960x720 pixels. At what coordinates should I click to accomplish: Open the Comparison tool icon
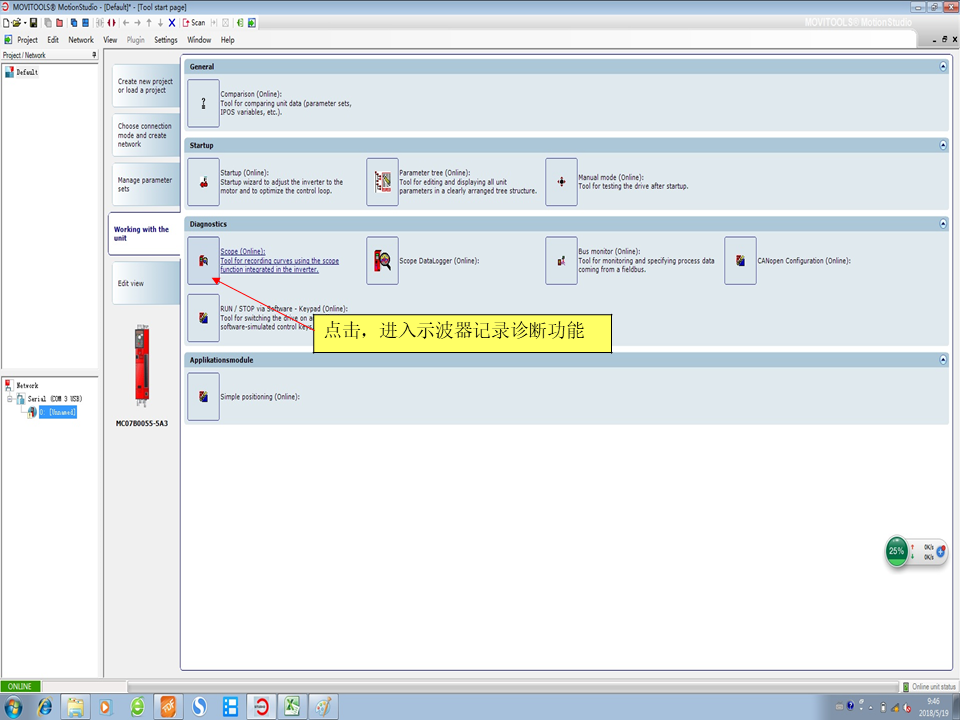pyautogui.click(x=203, y=103)
